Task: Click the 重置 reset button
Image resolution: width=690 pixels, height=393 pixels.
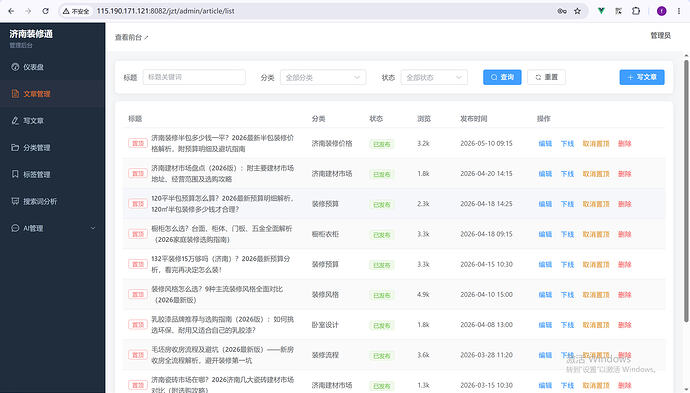Action: pos(546,77)
